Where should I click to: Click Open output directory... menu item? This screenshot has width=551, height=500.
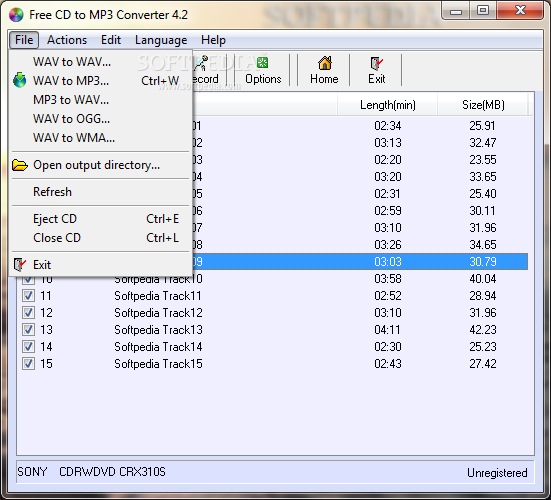coord(101,165)
